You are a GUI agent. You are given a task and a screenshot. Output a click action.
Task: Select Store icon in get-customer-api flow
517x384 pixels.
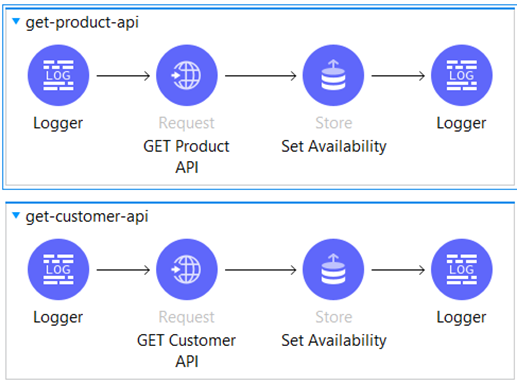[333, 269]
